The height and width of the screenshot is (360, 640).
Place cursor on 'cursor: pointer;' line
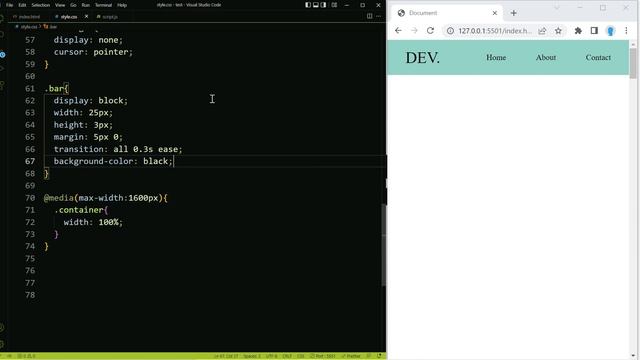pyautogui.click(x=93, y=52)
